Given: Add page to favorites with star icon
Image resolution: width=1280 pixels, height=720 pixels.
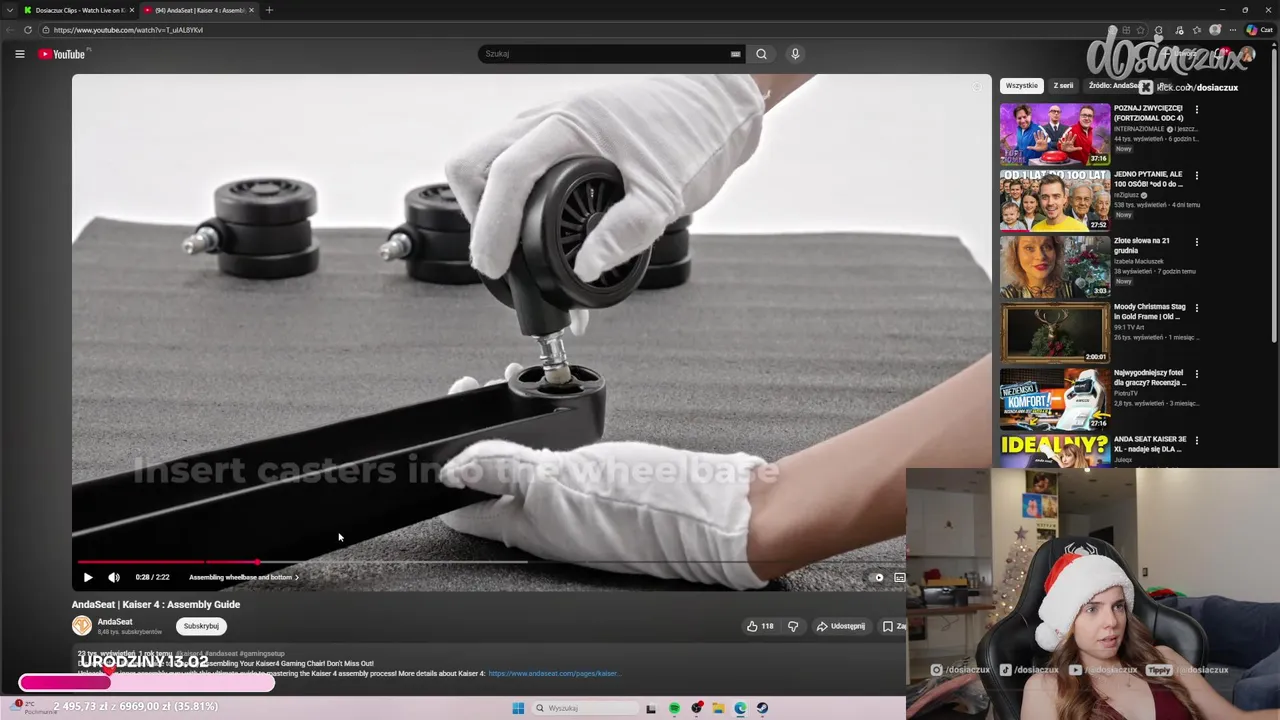Looking at the screenshot, I should pyautogui.click(x=1141, y=30).
